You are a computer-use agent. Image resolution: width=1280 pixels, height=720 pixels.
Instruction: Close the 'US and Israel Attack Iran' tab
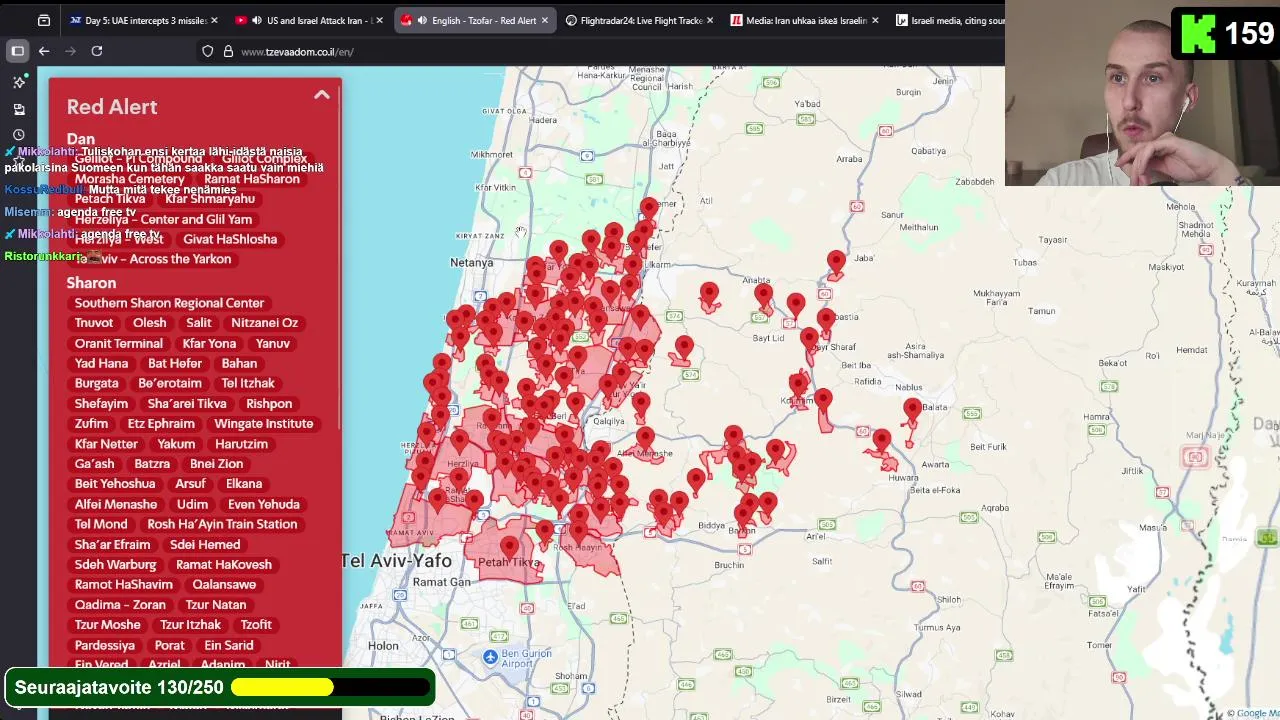(379, 20)
